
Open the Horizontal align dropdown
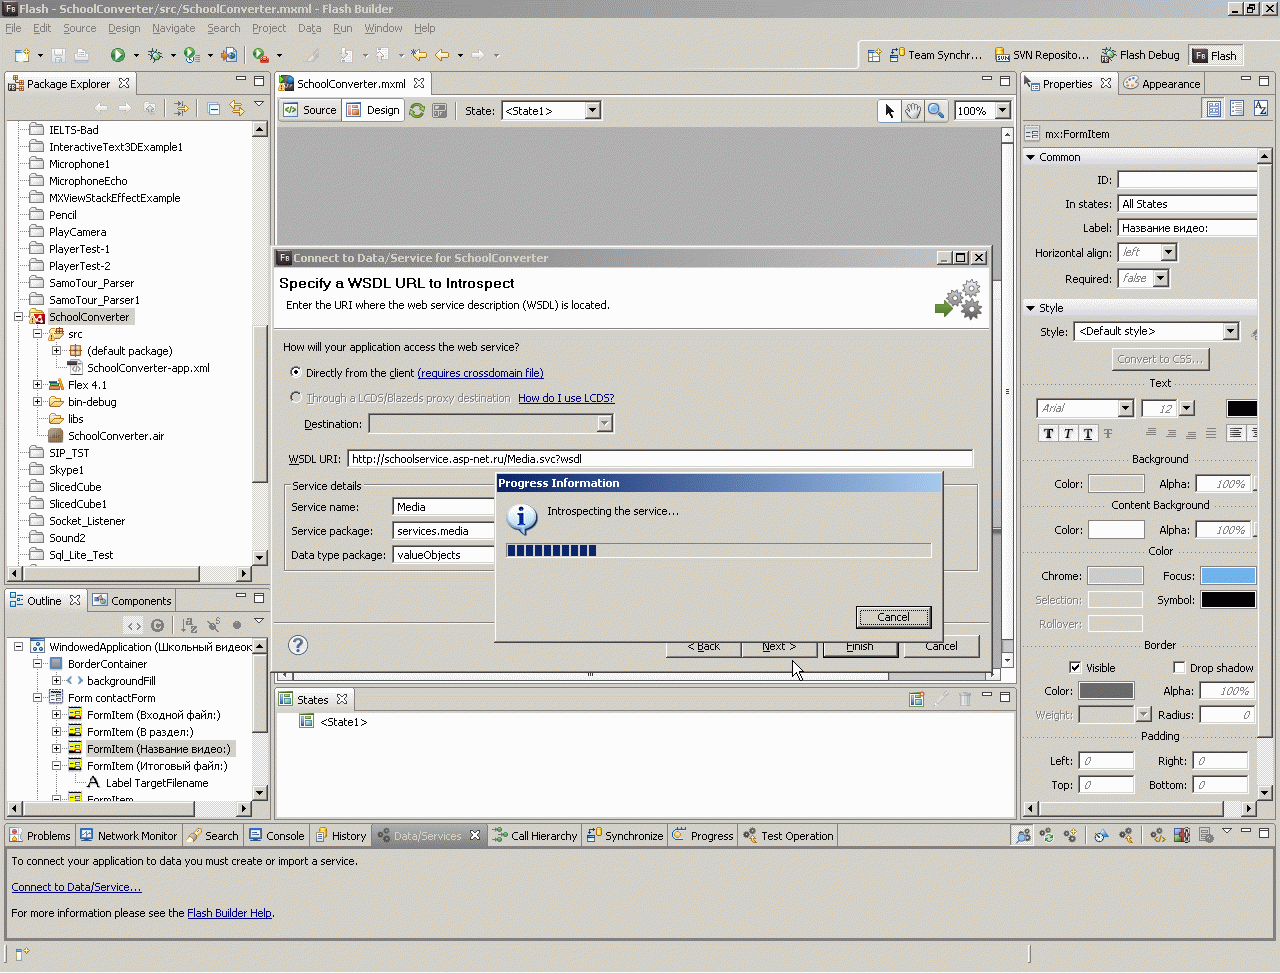coord(1169,253)
